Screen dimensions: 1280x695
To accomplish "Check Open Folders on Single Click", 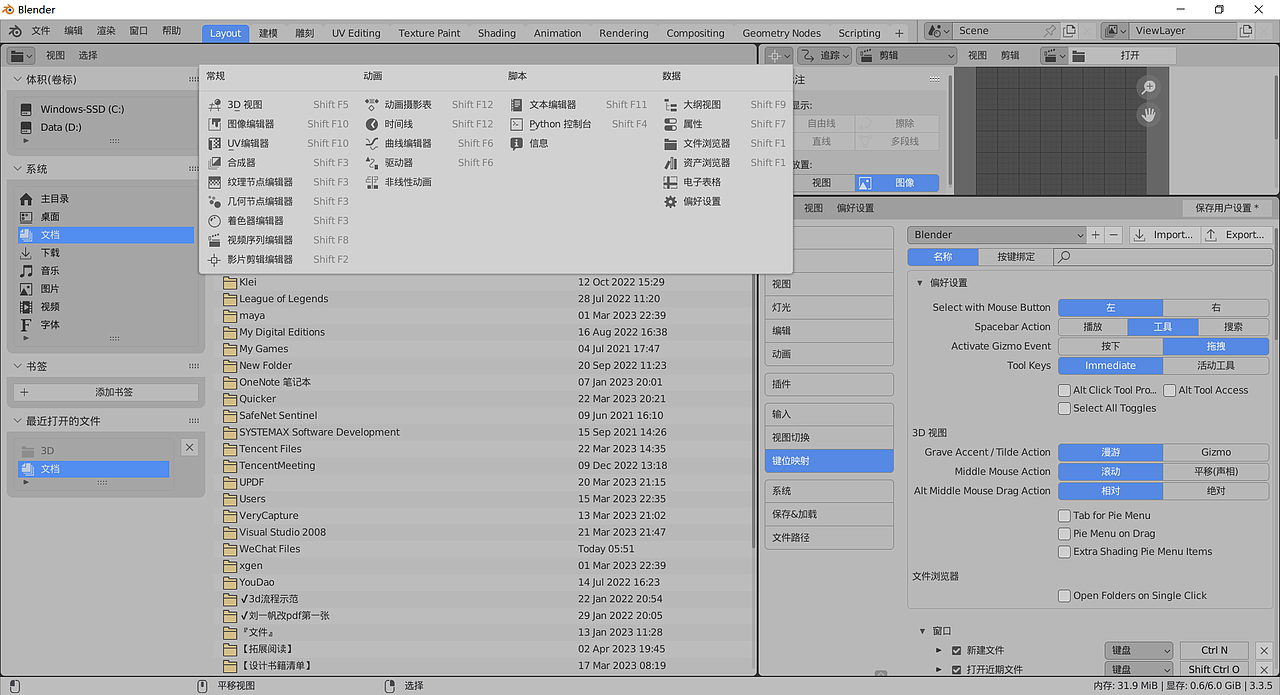I will pyautogui.click(x=1066, y=594).
